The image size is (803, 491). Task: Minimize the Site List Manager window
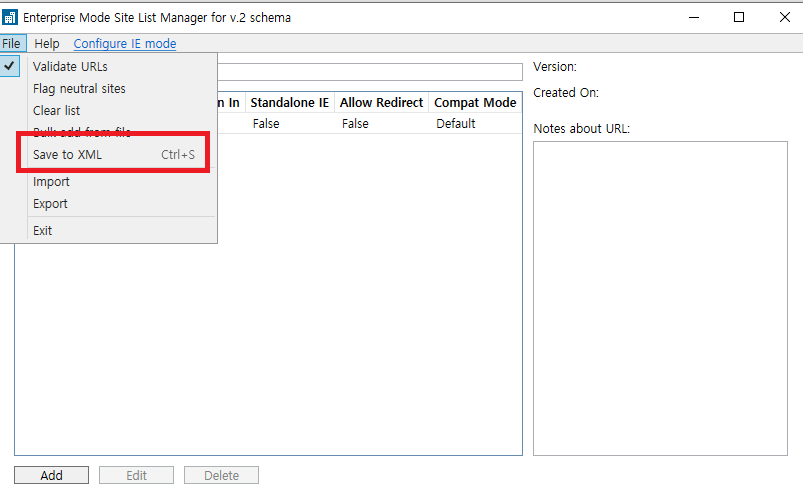tap(694, 17)
